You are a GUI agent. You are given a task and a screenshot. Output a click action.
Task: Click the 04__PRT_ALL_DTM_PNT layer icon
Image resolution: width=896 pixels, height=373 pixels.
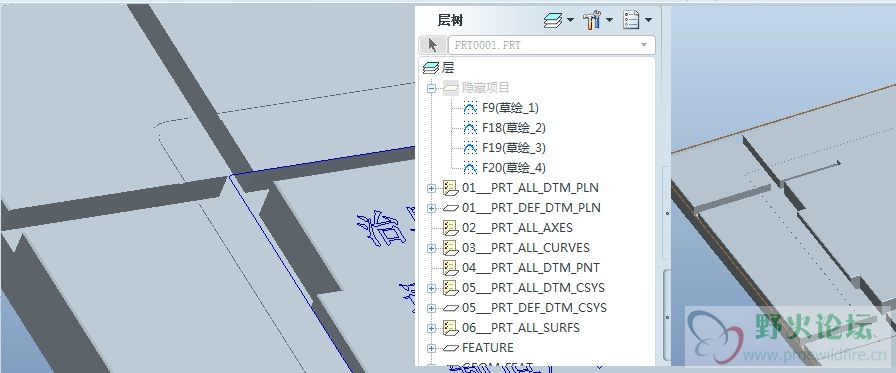pos(451,268)
